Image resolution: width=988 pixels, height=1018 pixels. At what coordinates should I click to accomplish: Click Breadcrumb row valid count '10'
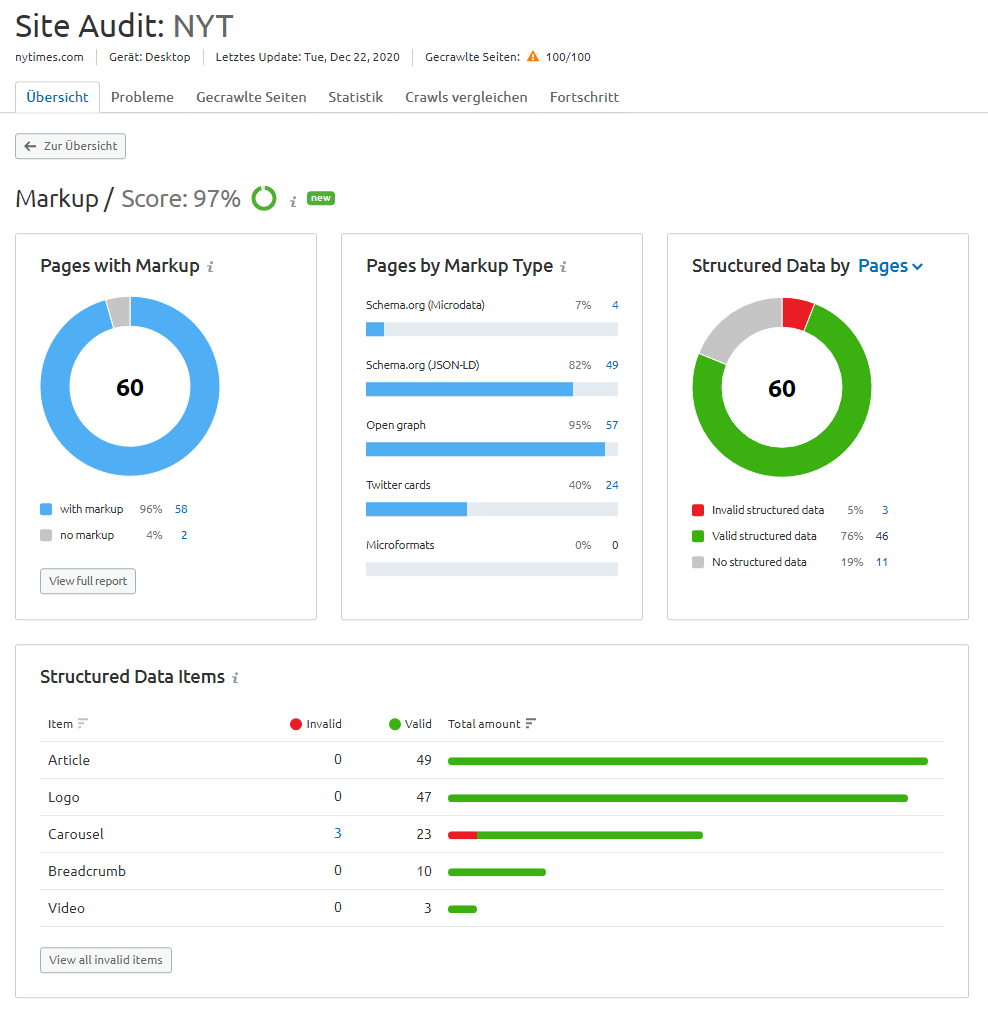[x=424, y=871]
